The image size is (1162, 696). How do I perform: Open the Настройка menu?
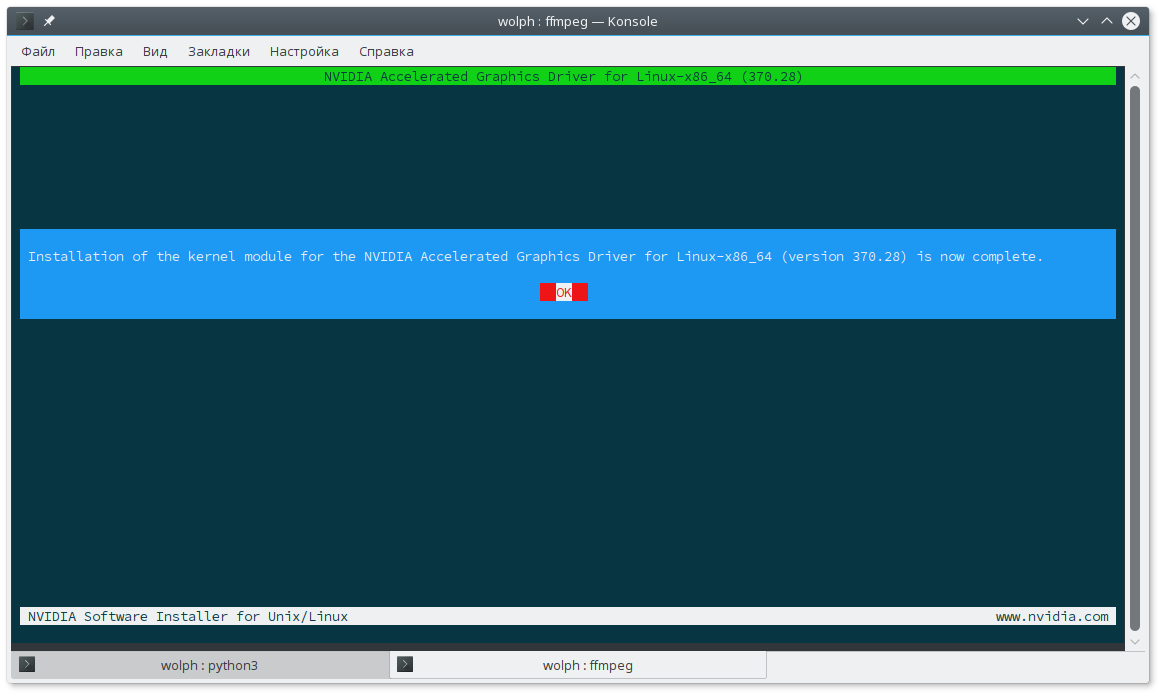pos(304,51)
